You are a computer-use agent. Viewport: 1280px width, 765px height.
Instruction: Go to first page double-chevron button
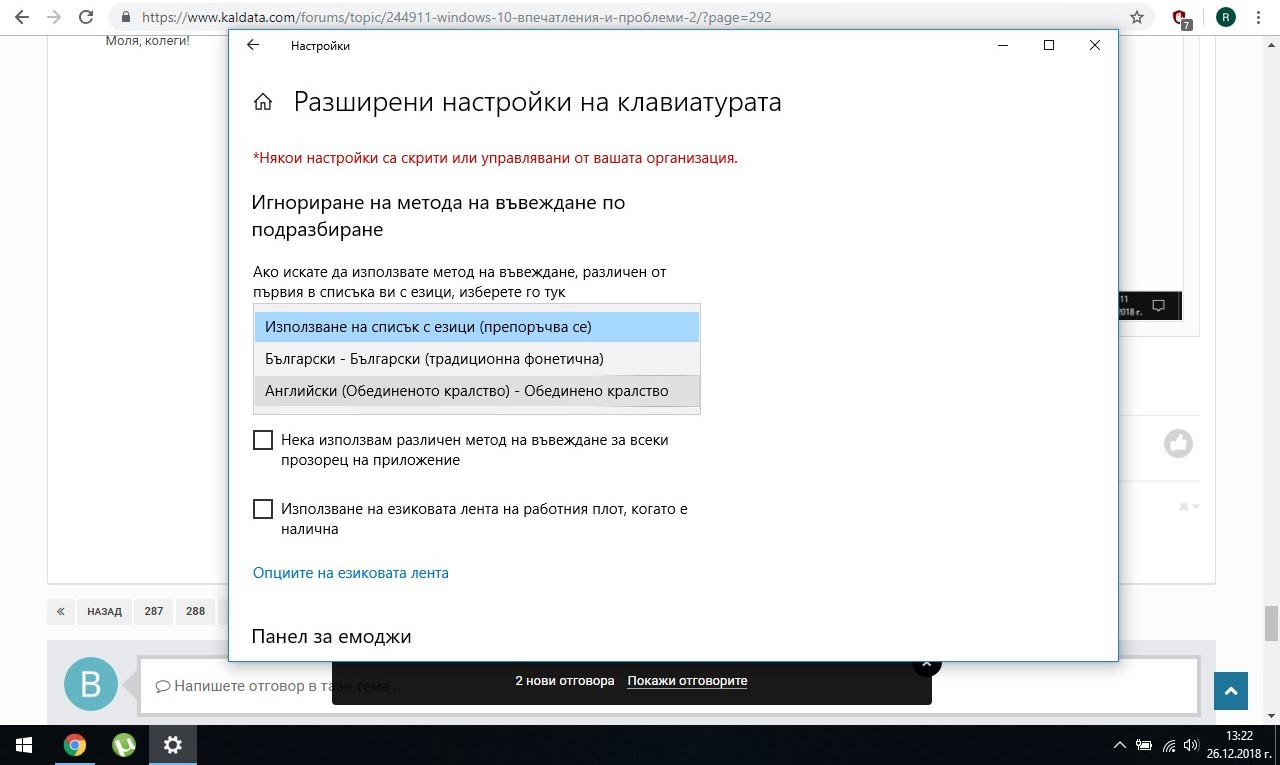coord(61,611)
